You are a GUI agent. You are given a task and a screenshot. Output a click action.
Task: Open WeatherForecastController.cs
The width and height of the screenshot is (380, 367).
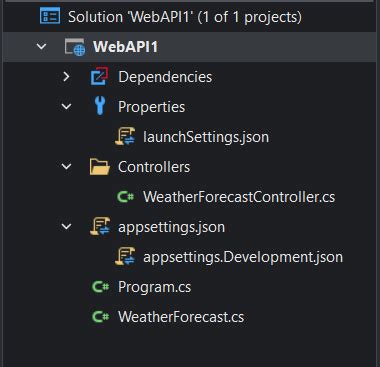click(x=239, y=197)
